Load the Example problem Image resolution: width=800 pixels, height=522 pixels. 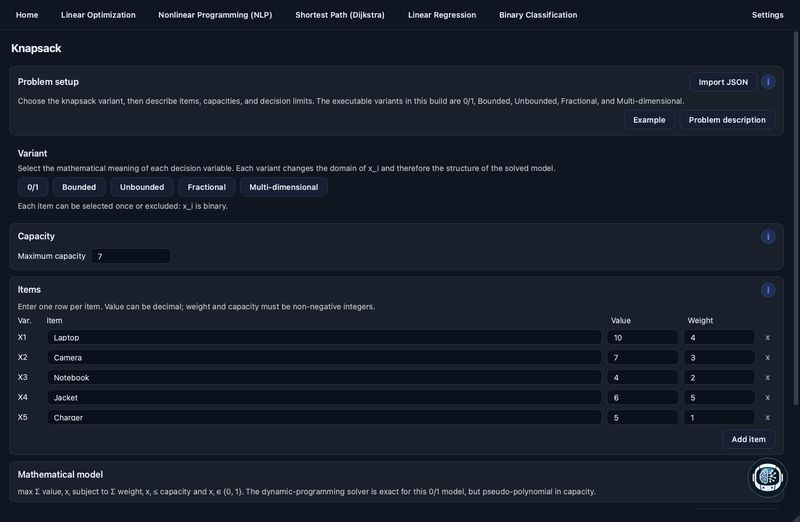[x=649, y=120]
